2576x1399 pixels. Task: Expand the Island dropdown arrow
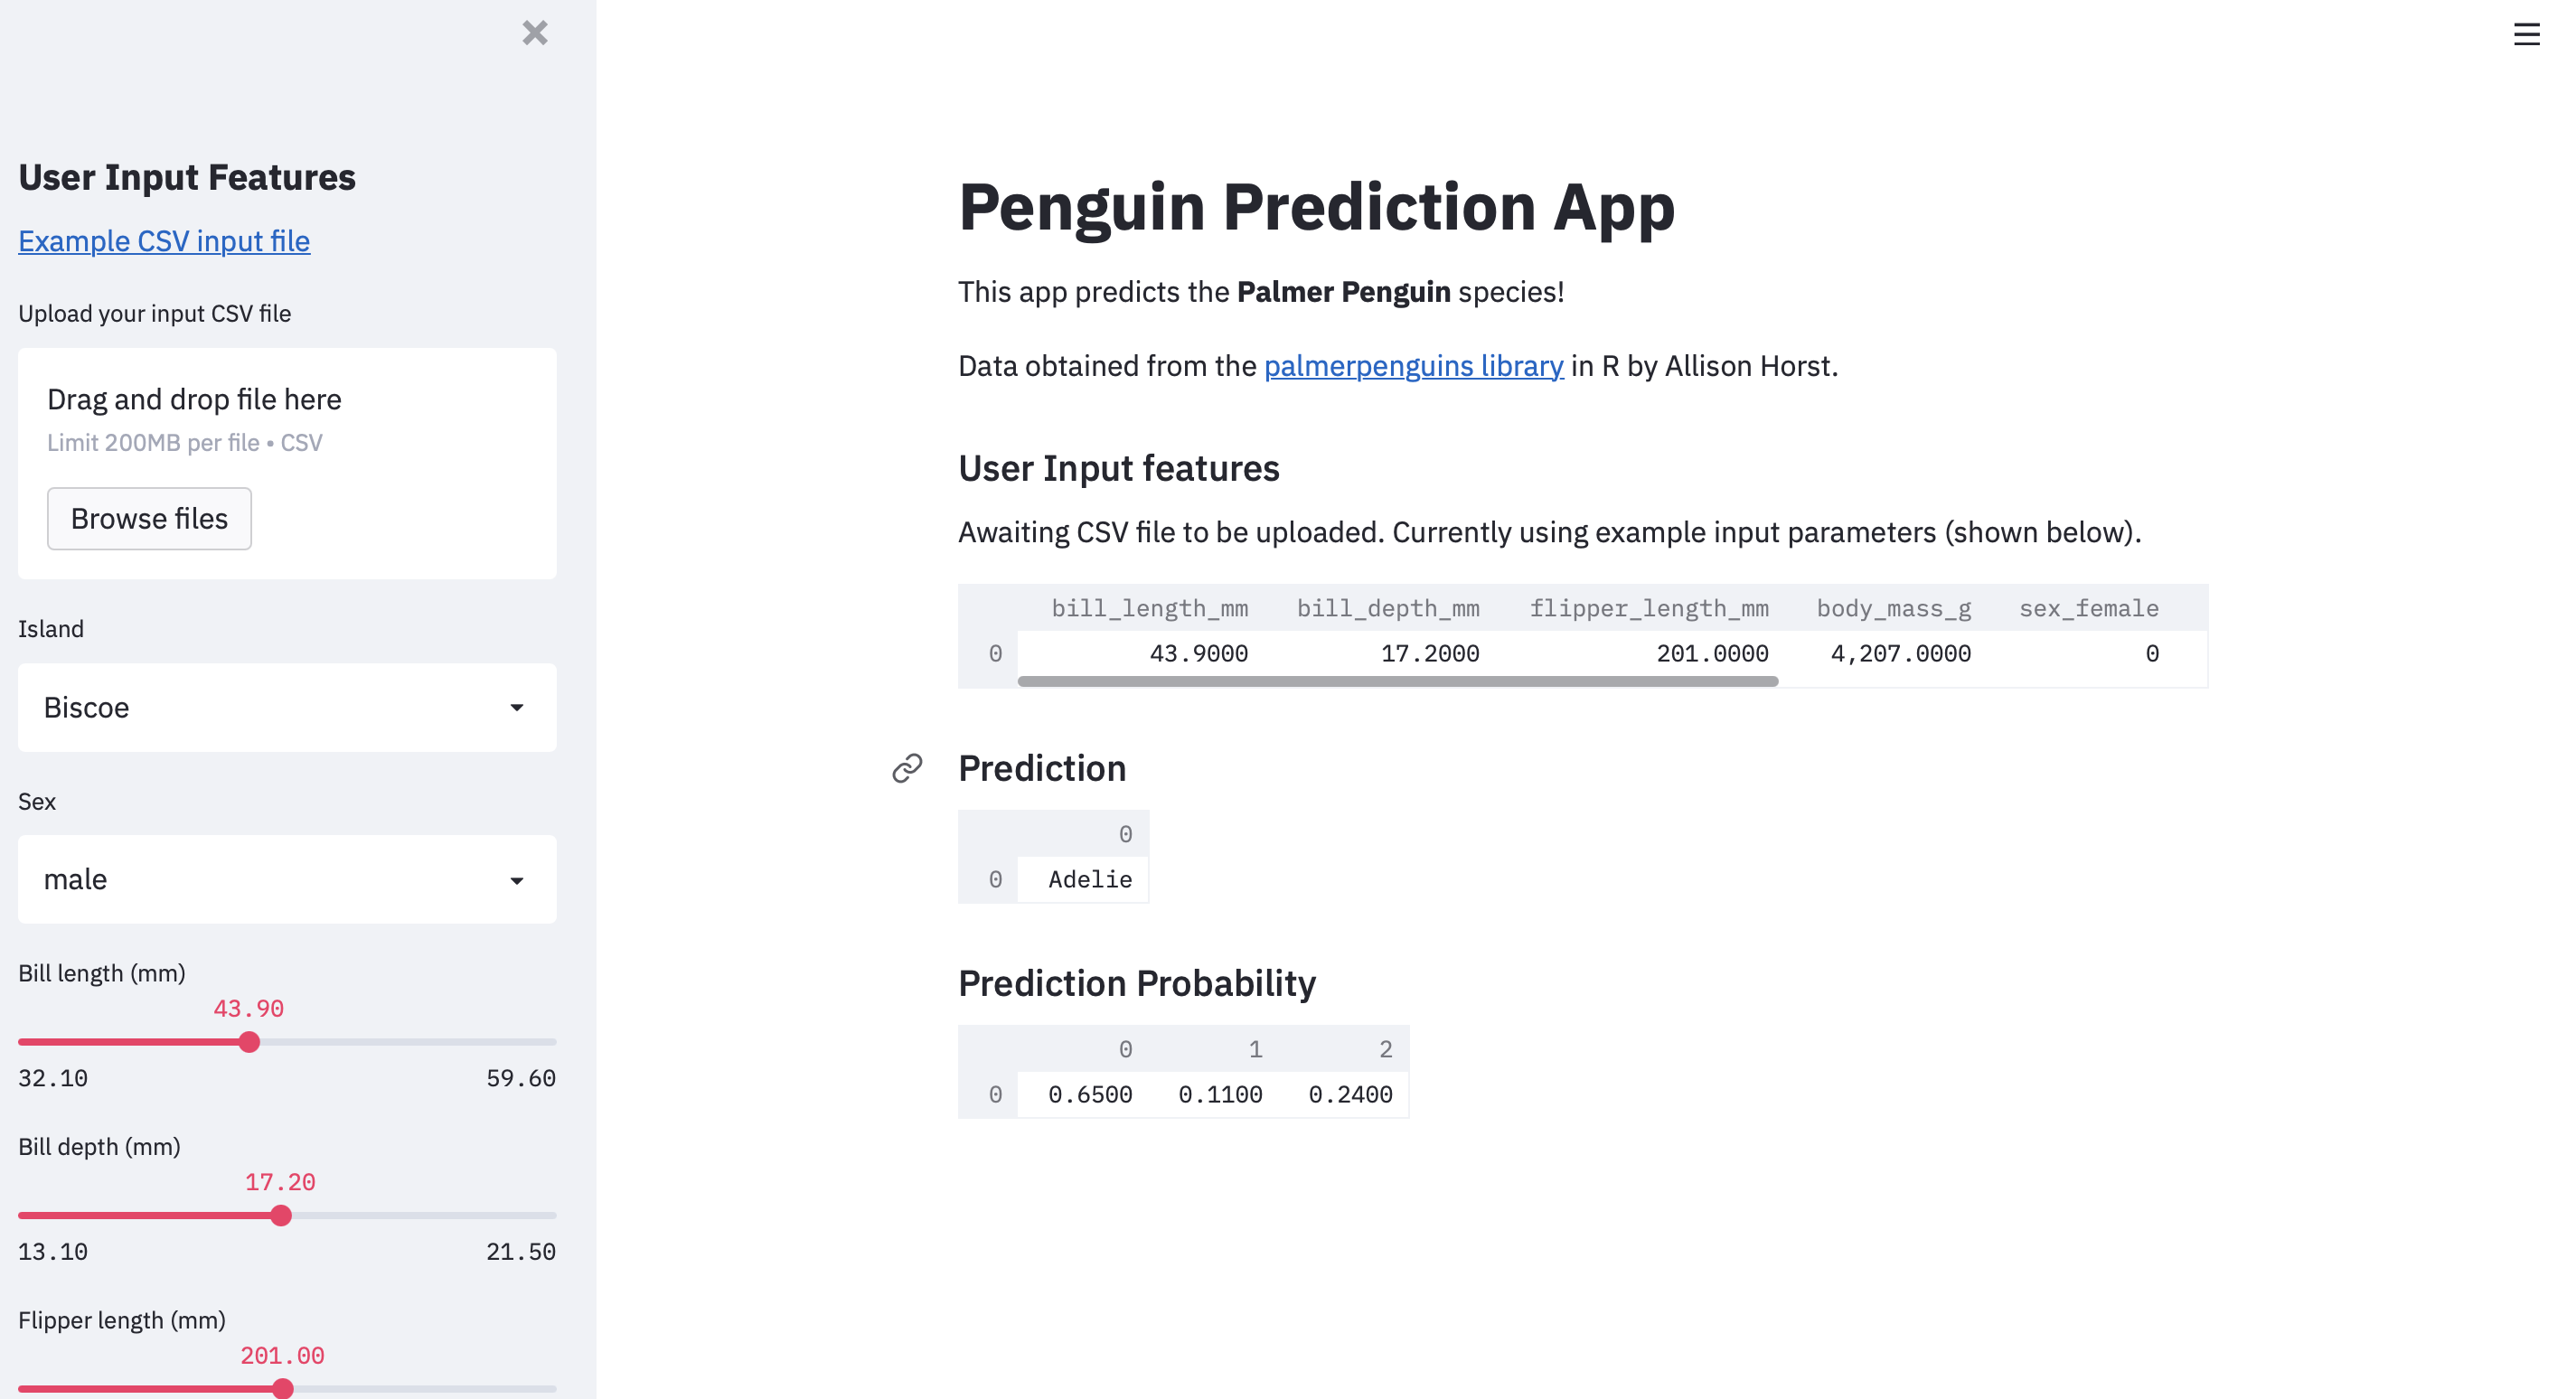(x=516, y=707)
